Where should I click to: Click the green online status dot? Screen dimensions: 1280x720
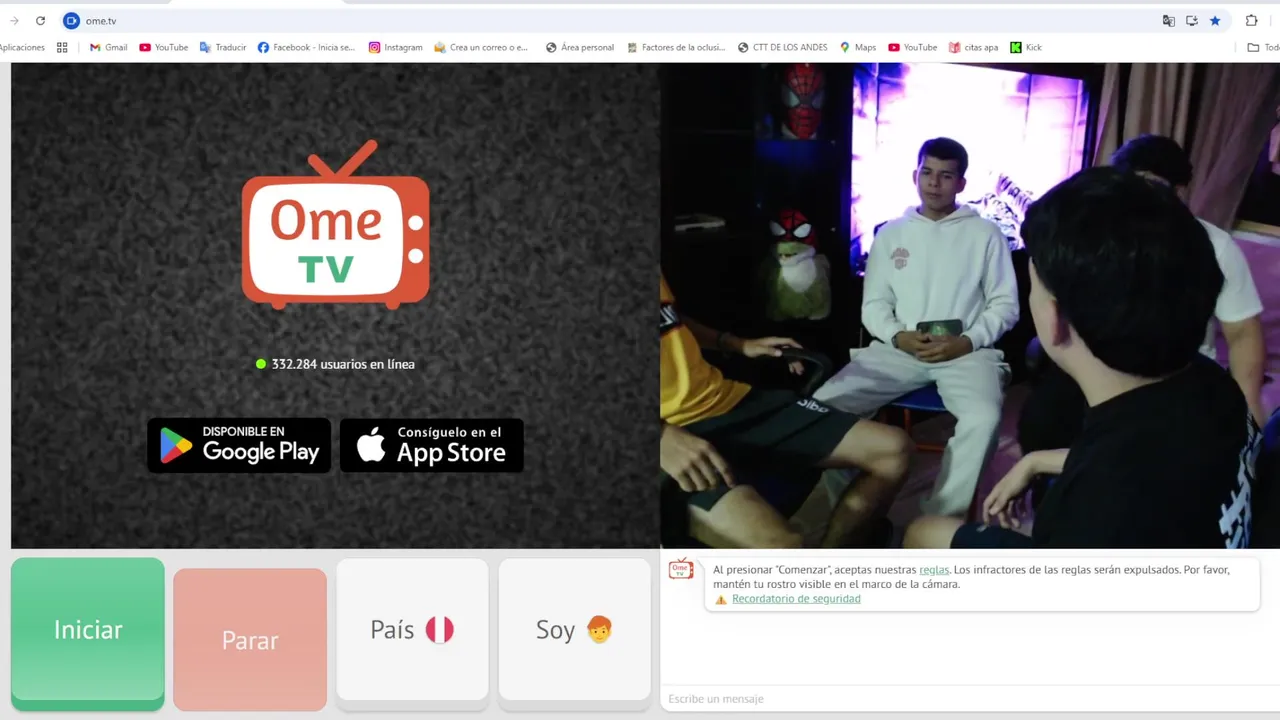261,364
